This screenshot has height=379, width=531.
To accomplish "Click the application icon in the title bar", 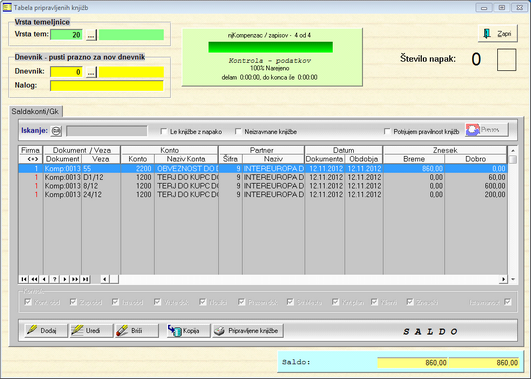I will 7,7.
